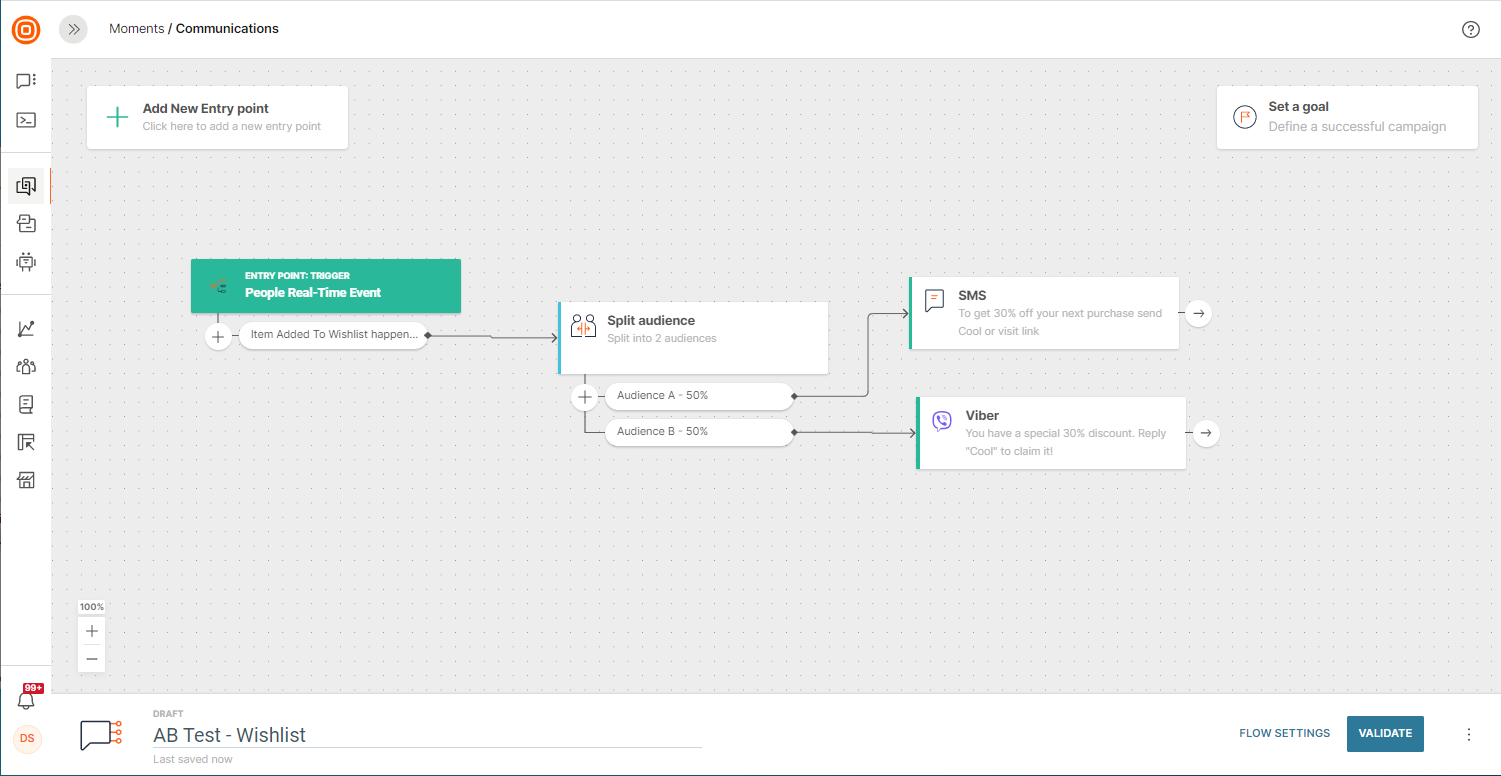Screen dimensions: 1501x776
Task: Zoom out the canvas with minus
Action: [92, 658]
